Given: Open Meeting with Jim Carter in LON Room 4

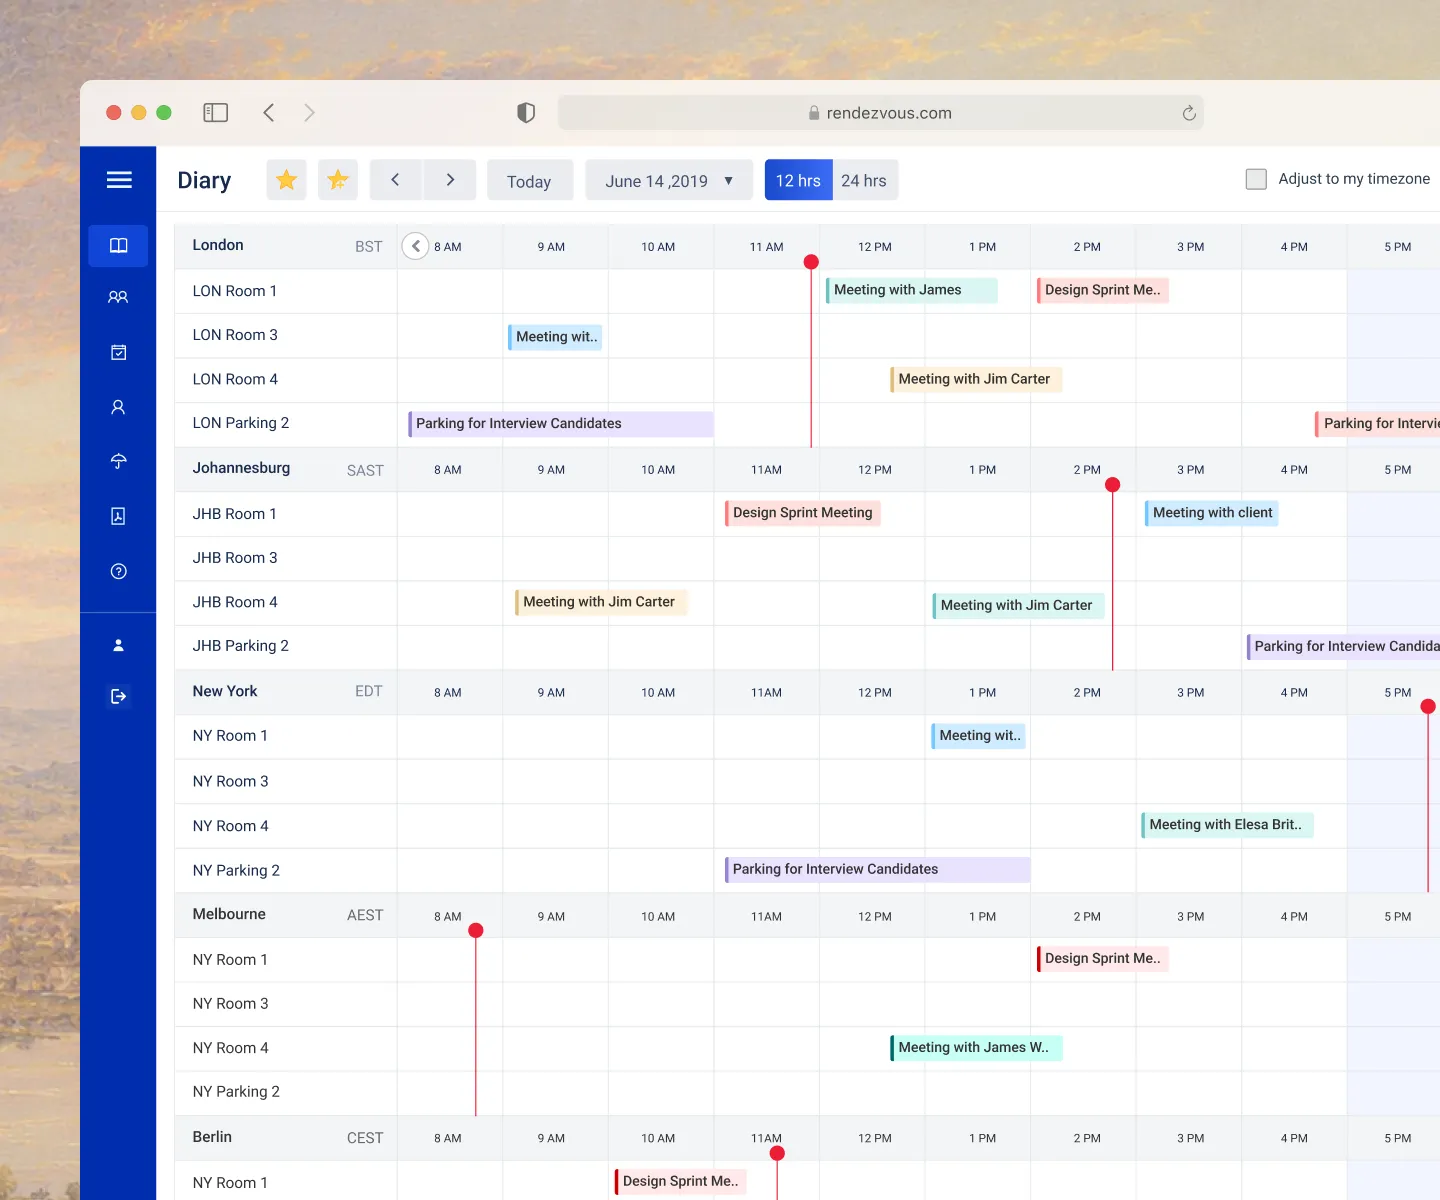Looking at the screenshot, I should 976,379.
